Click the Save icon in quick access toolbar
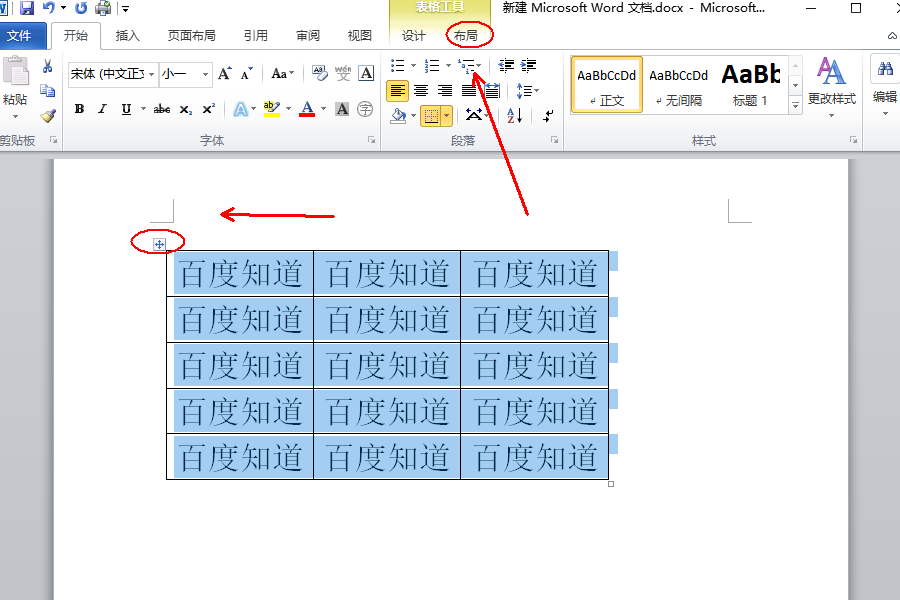The height and width of the screenshot is (600, 900). click(x=26, y=8)
